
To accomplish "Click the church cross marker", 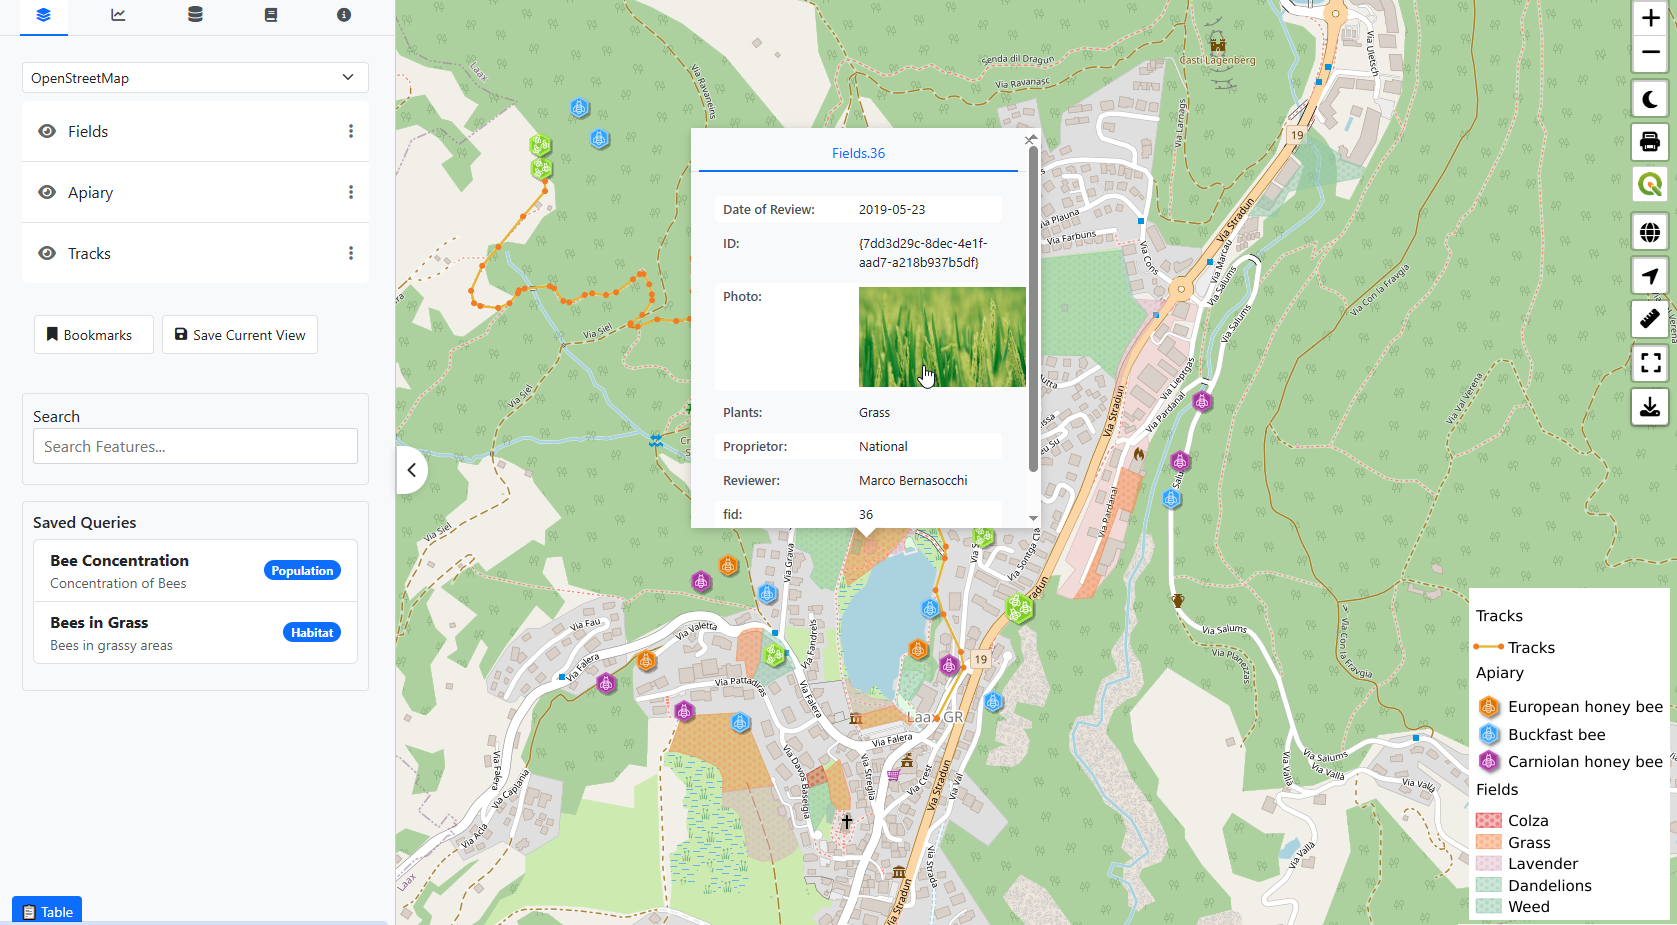I will coord(847,821).
